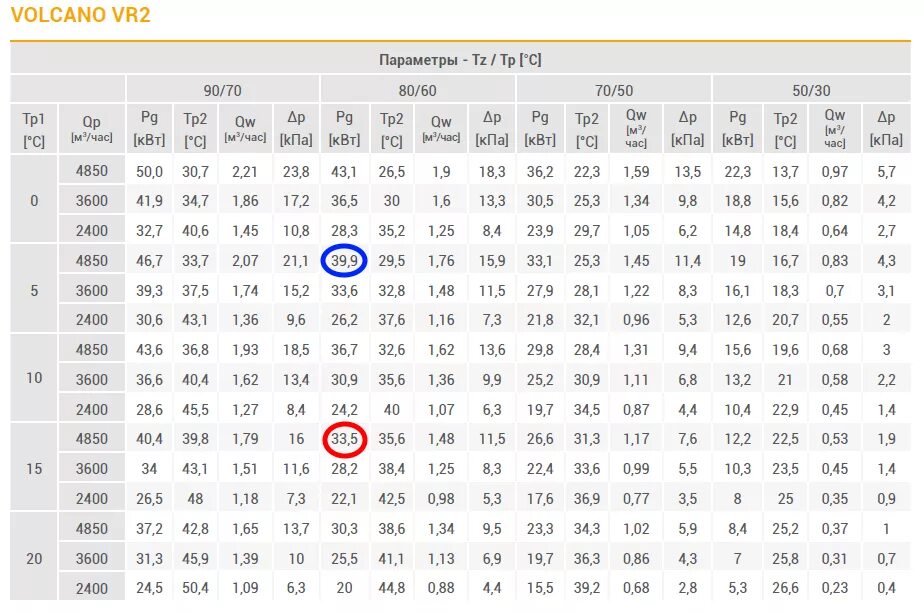Click the cell with value 30,7

point(195,171)
